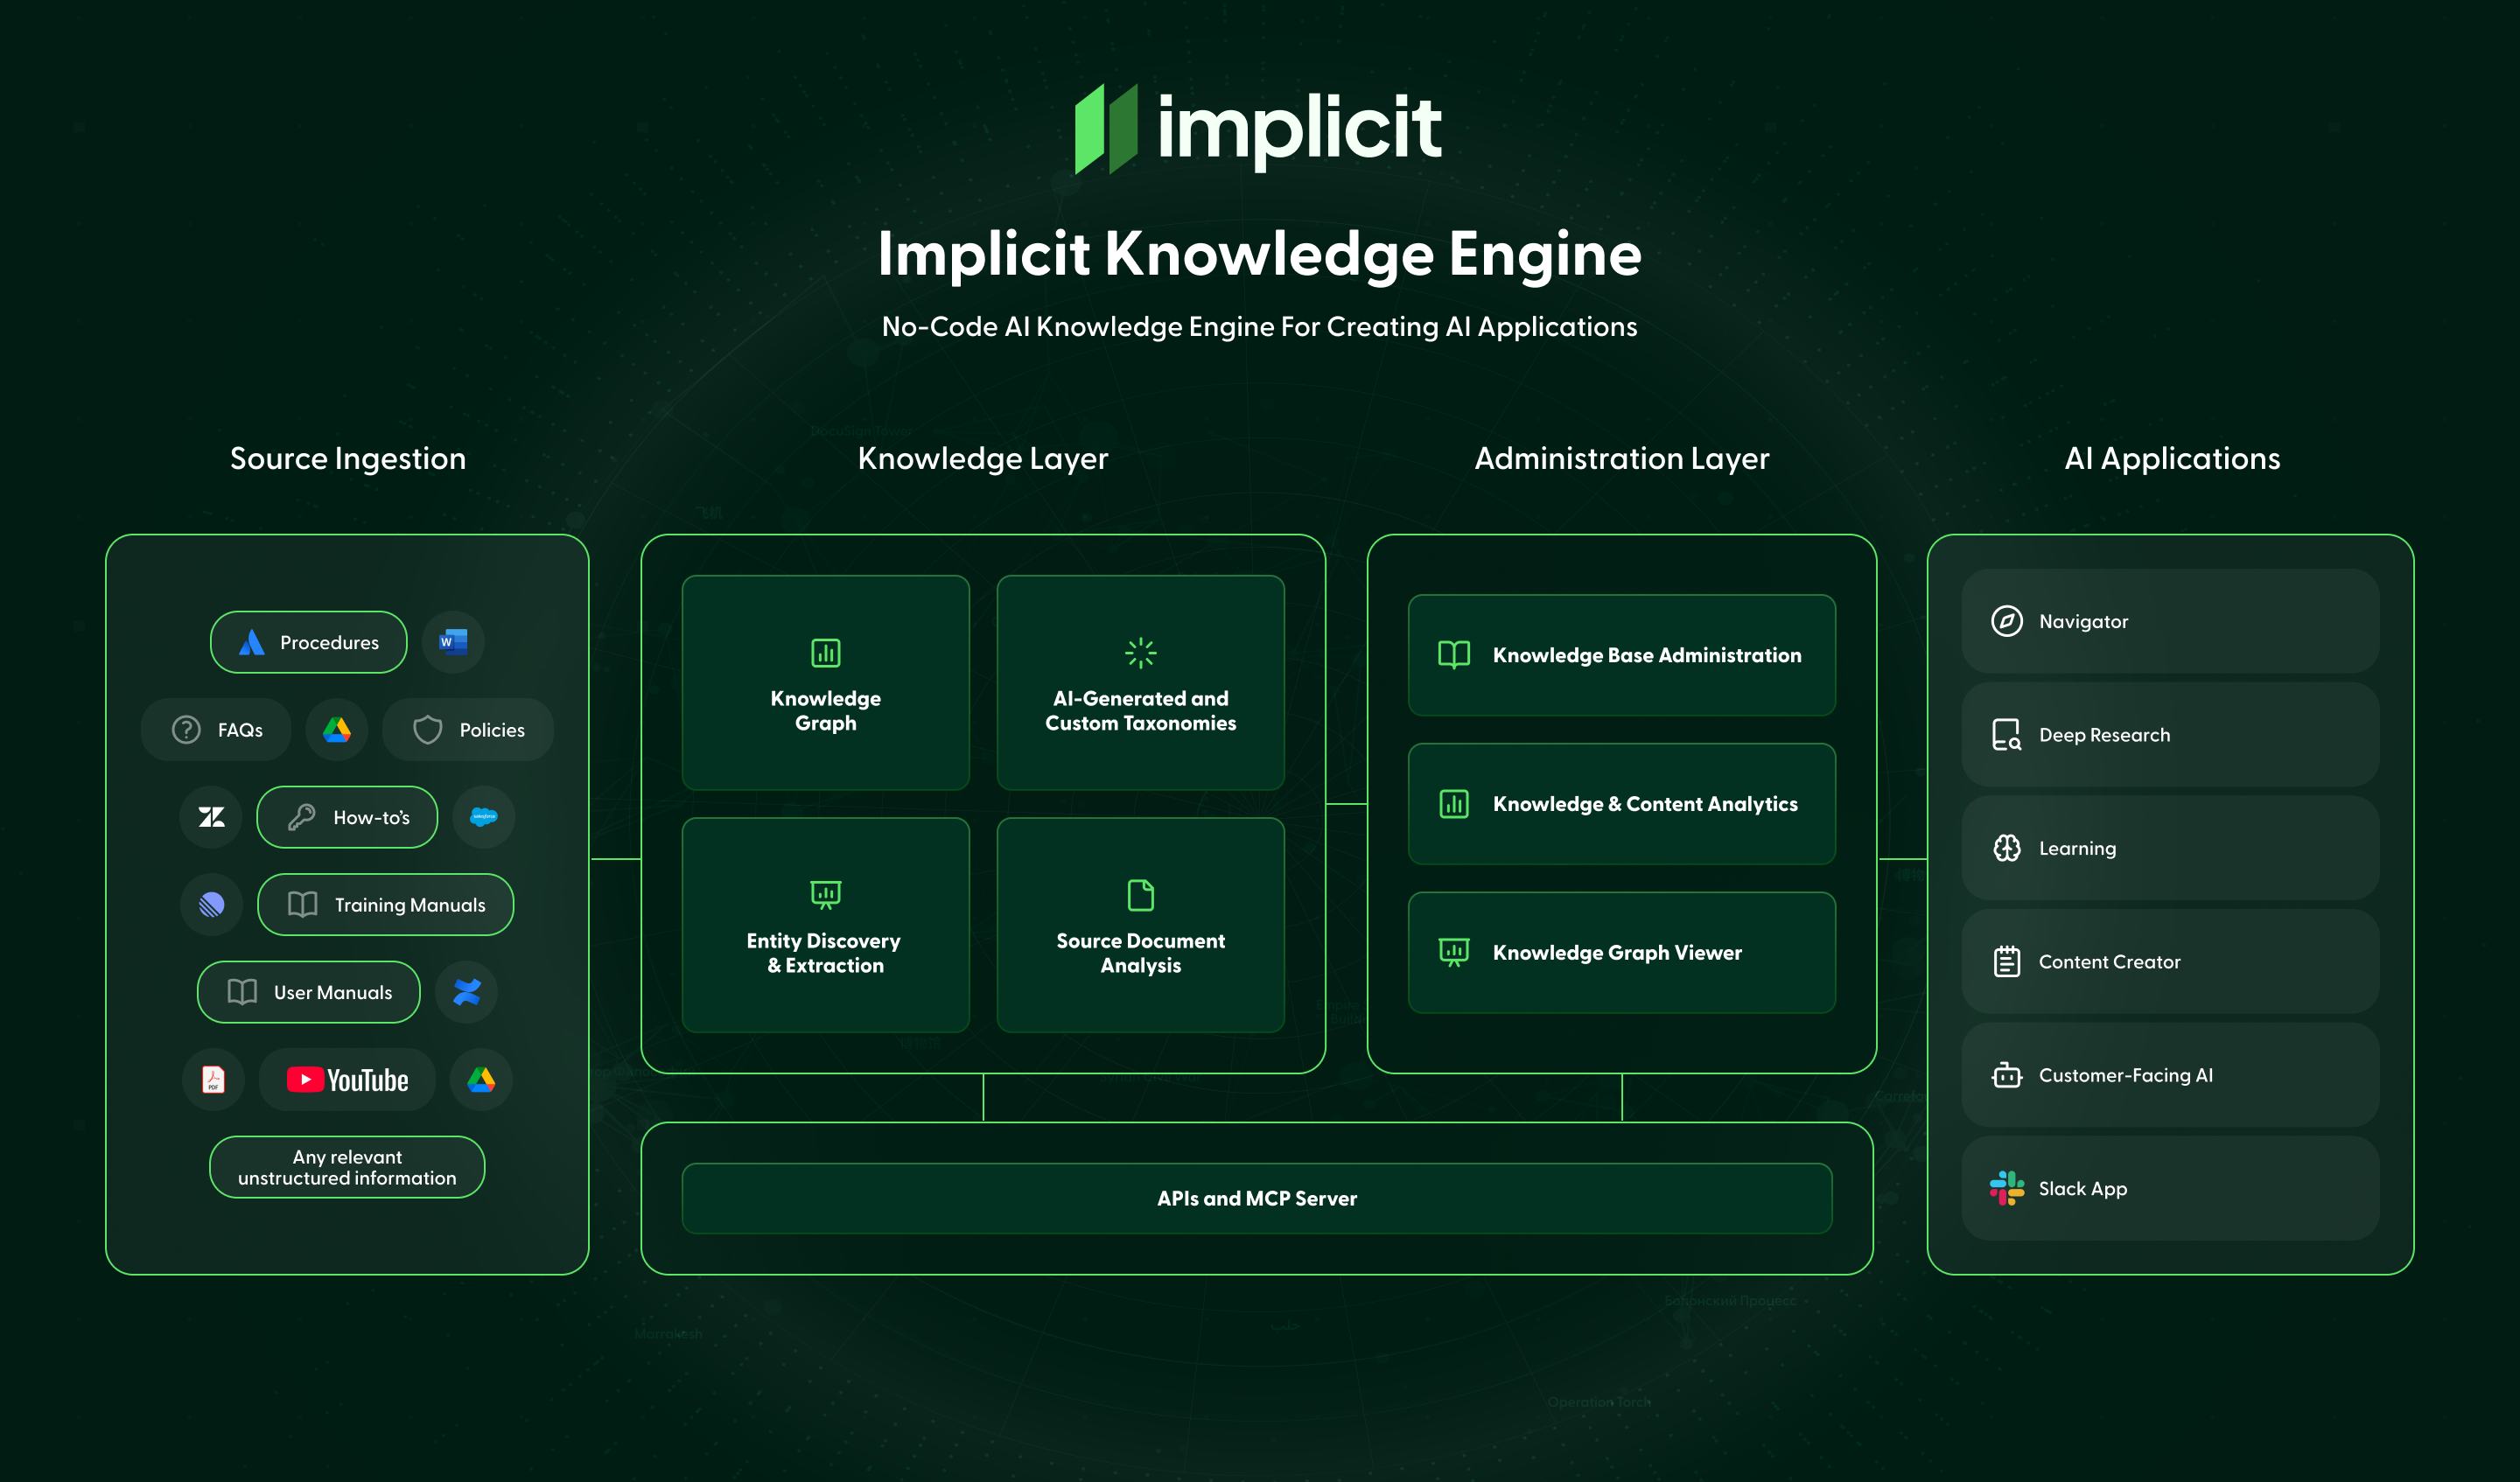Click the Linear icon beside Training Manuals
Image resolution: width=2520 pixels, height=1482 pixels.
211,904
